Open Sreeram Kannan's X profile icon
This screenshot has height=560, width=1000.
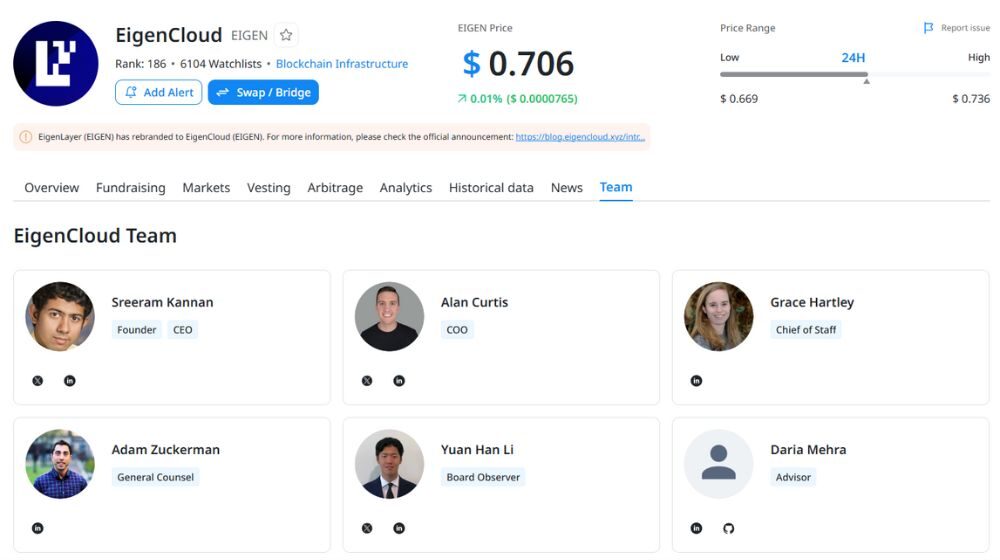pyautogui.click(x=38, y=381)
